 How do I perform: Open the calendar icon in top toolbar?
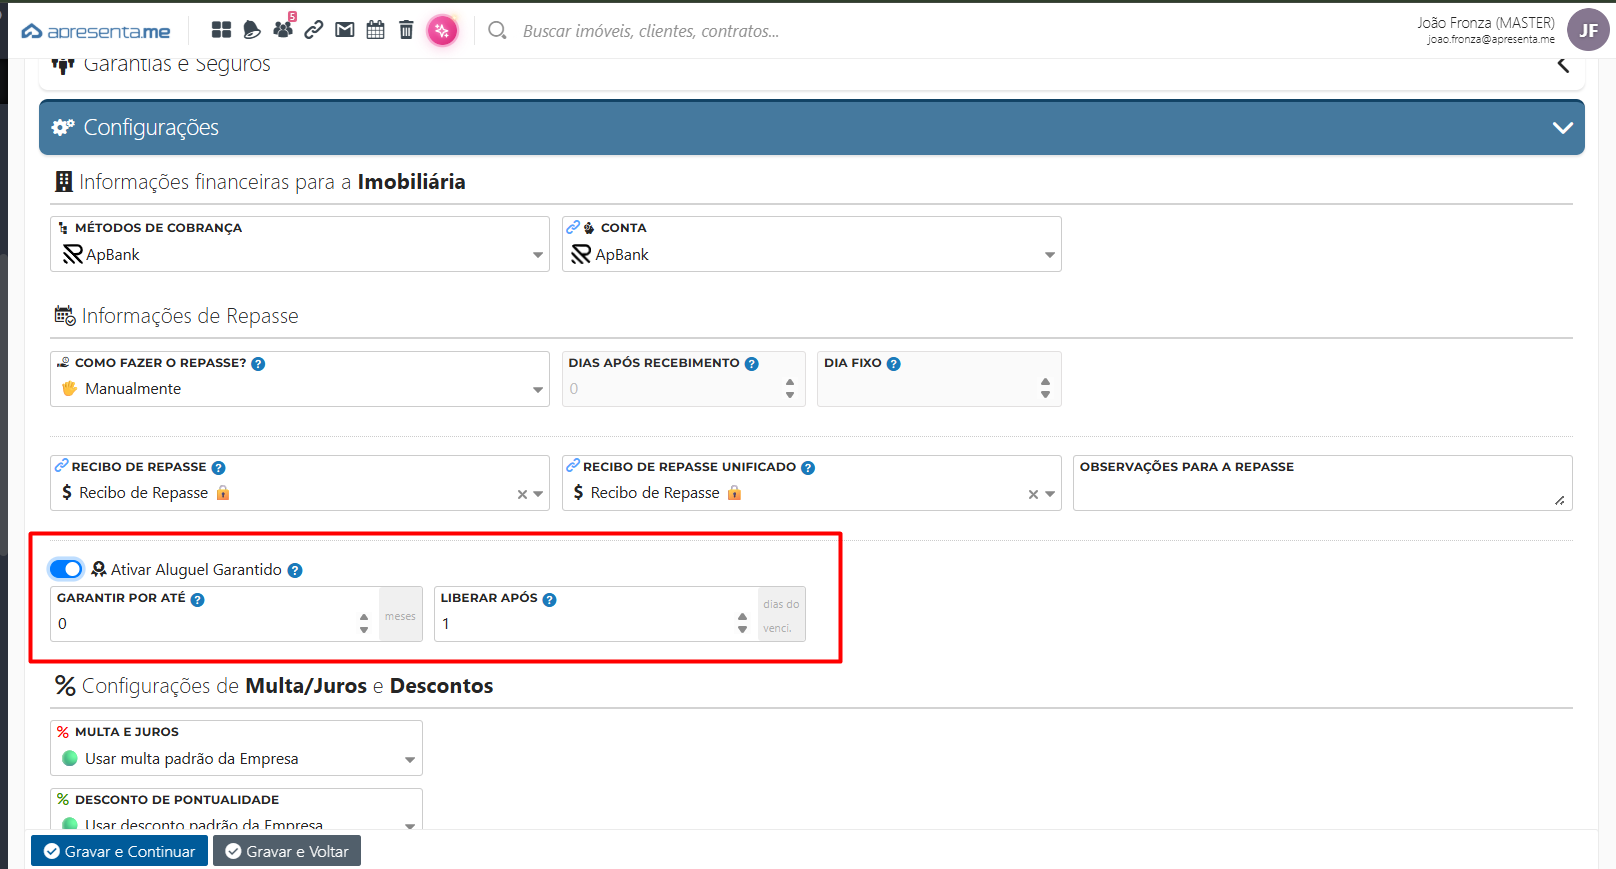[375, 30]
